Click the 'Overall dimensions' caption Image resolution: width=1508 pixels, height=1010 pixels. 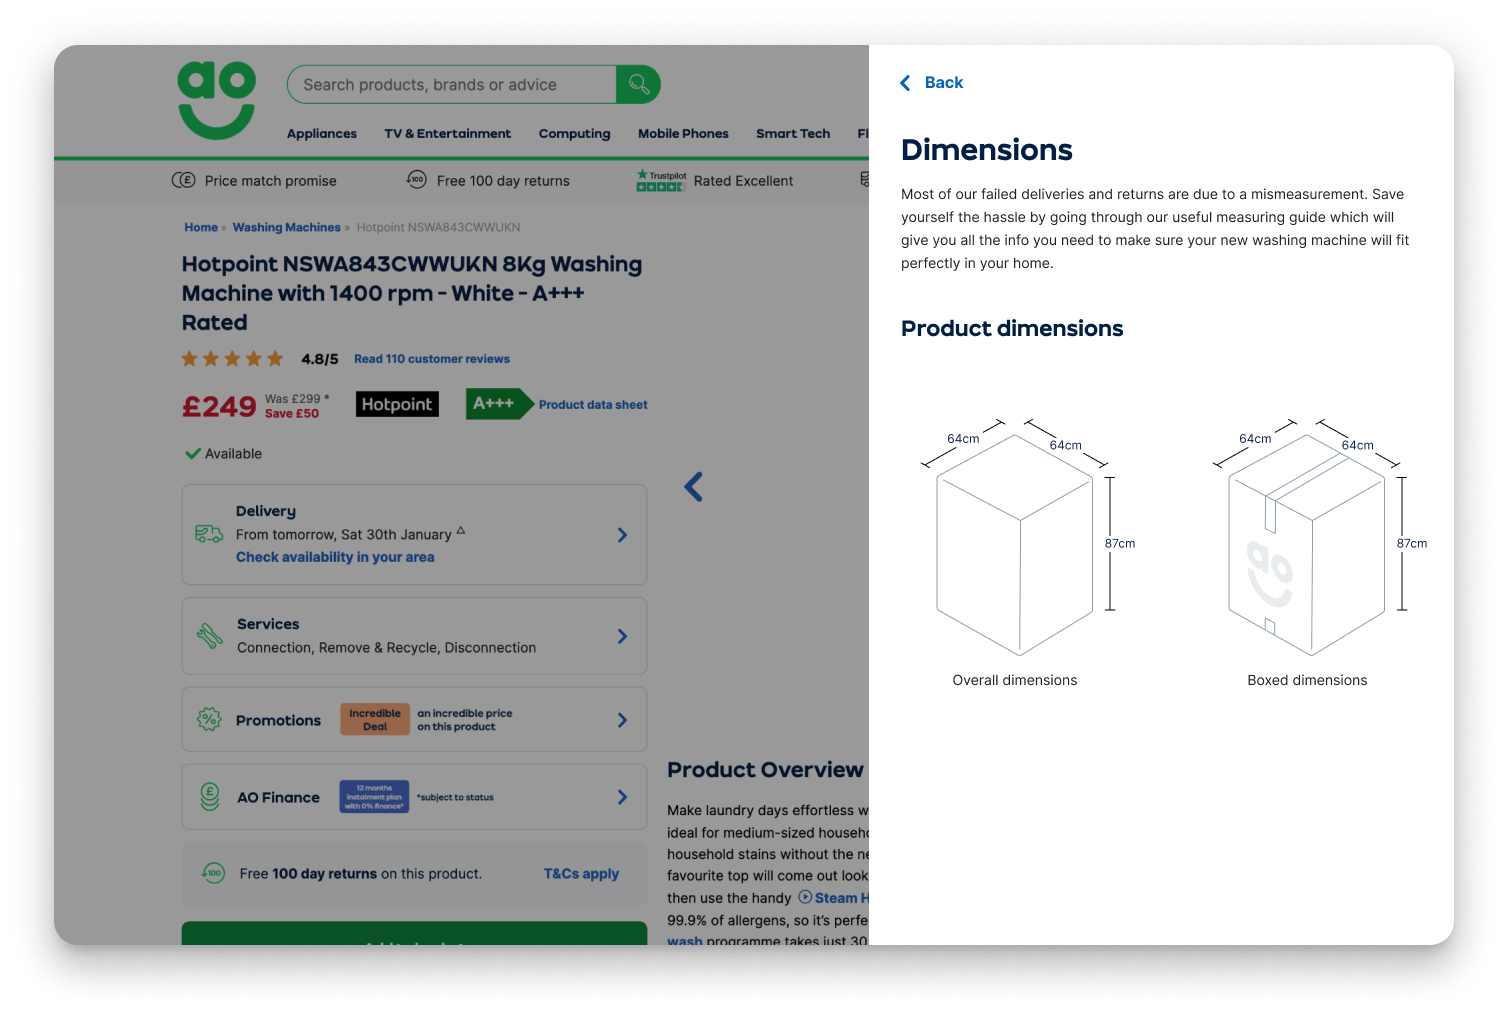tap(1015, 680)
